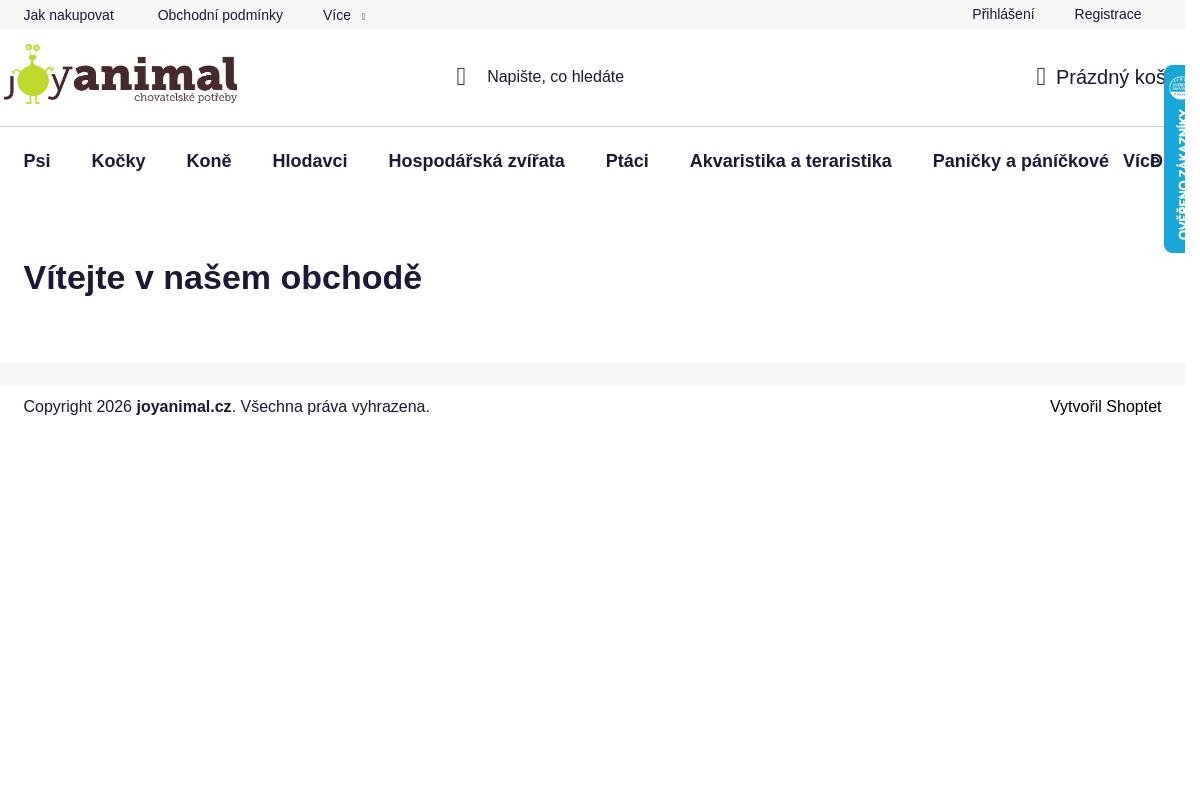Expand the Více menu in the top bar

pyautogui.click(x=340, y=15)
